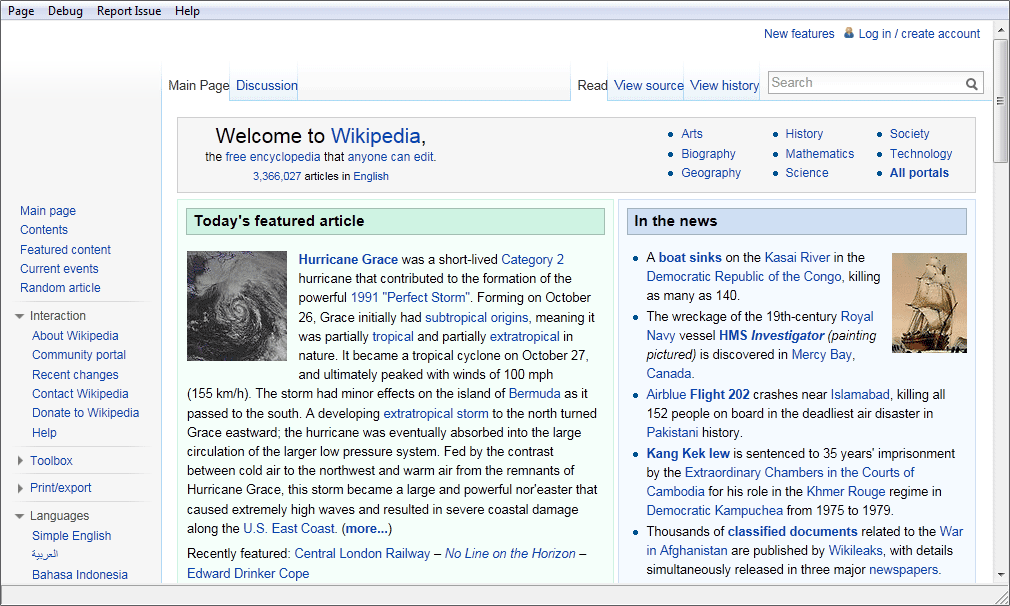Screen dimensions: 1010x606
Task: Open Current events in sidebar
Action: [59, 269]
